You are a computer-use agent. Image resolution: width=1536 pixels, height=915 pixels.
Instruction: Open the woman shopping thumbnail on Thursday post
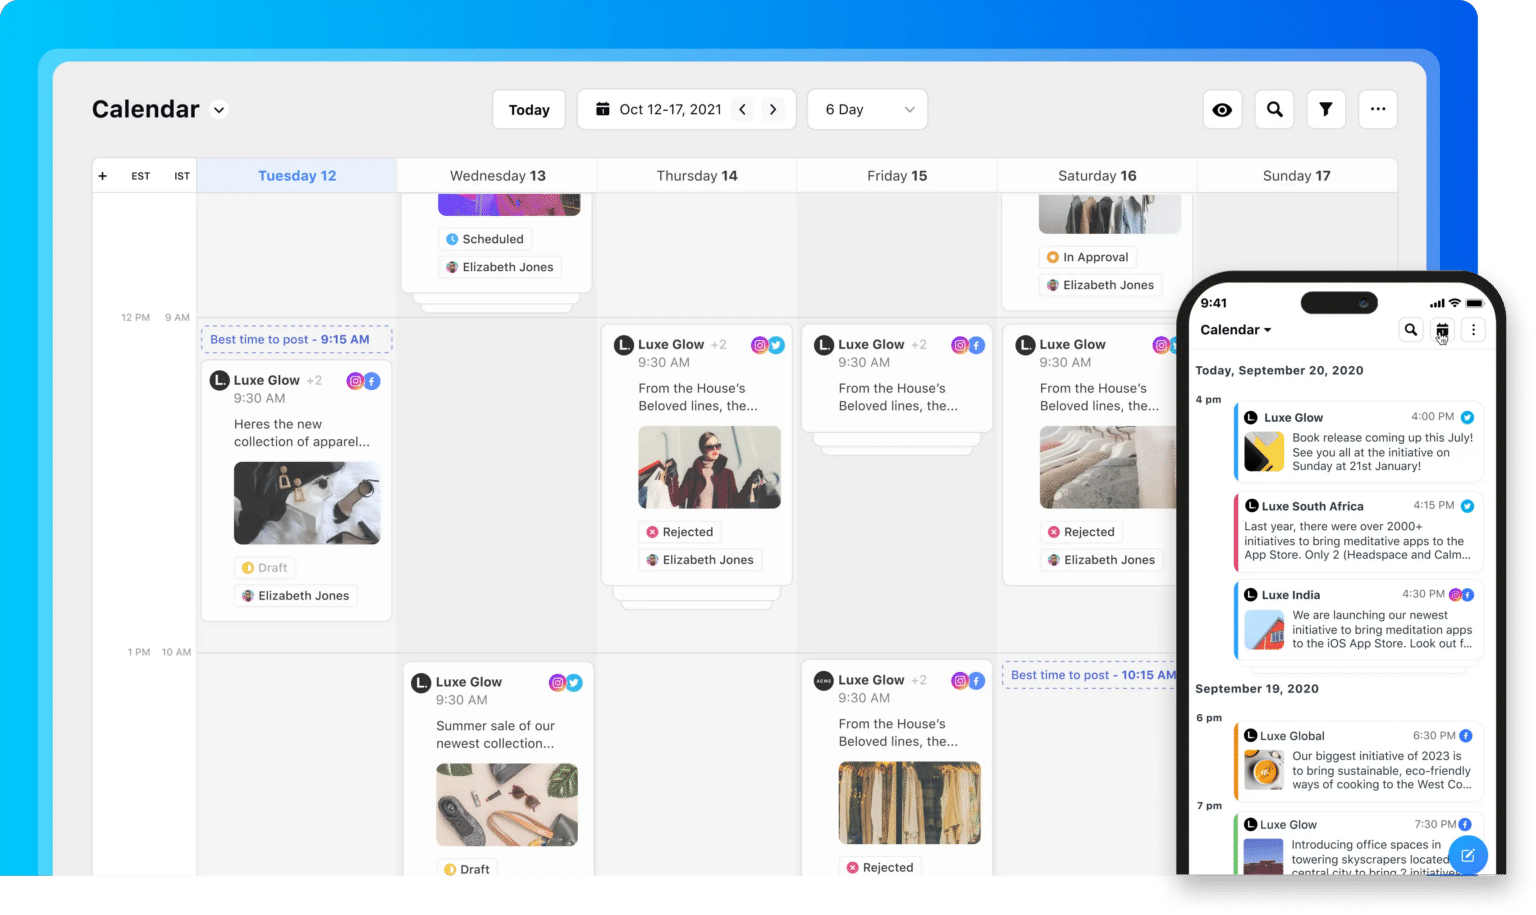pos(710,468)
